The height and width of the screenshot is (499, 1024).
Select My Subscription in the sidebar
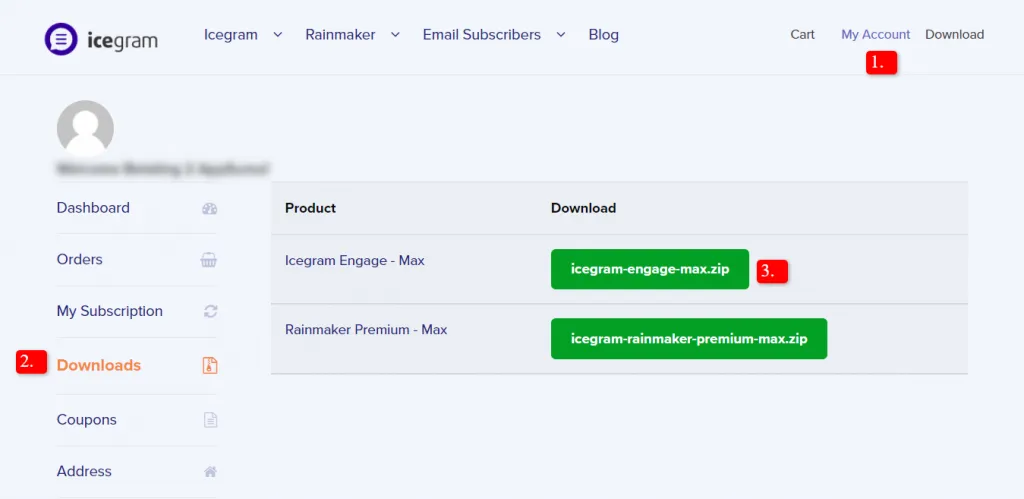coord(110,311)
